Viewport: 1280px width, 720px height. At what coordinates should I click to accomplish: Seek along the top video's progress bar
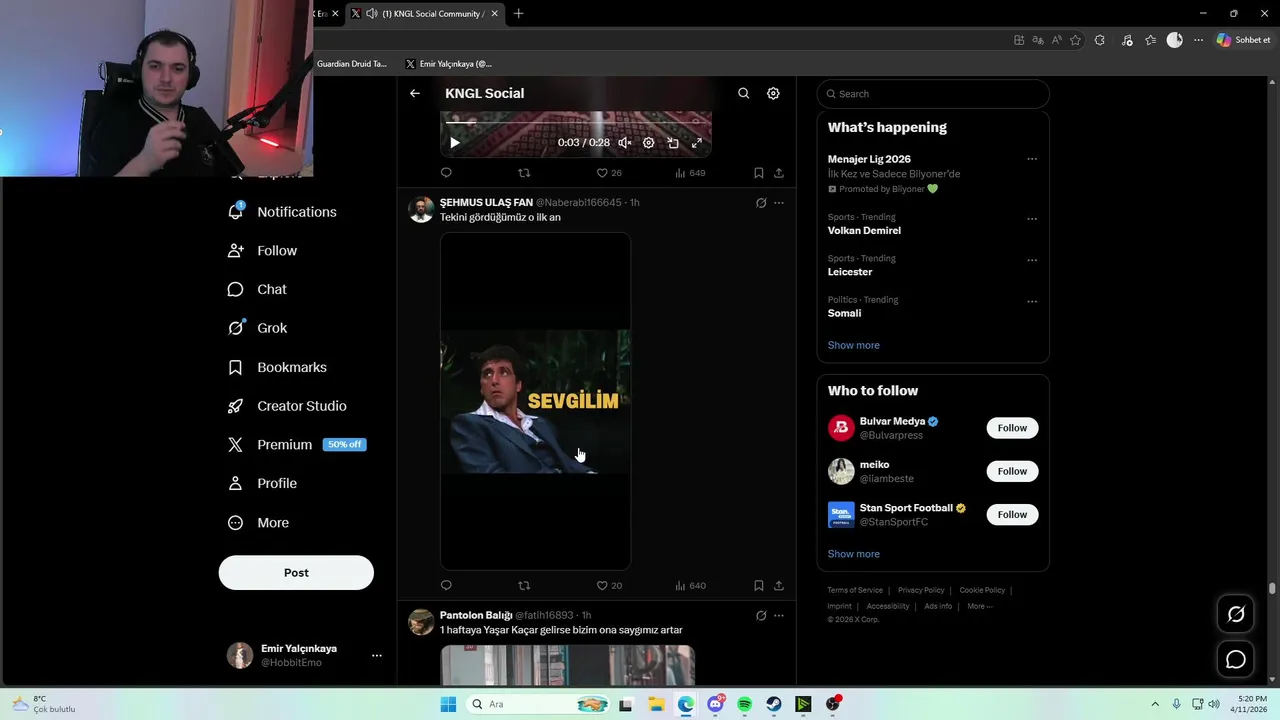point(576,123)
